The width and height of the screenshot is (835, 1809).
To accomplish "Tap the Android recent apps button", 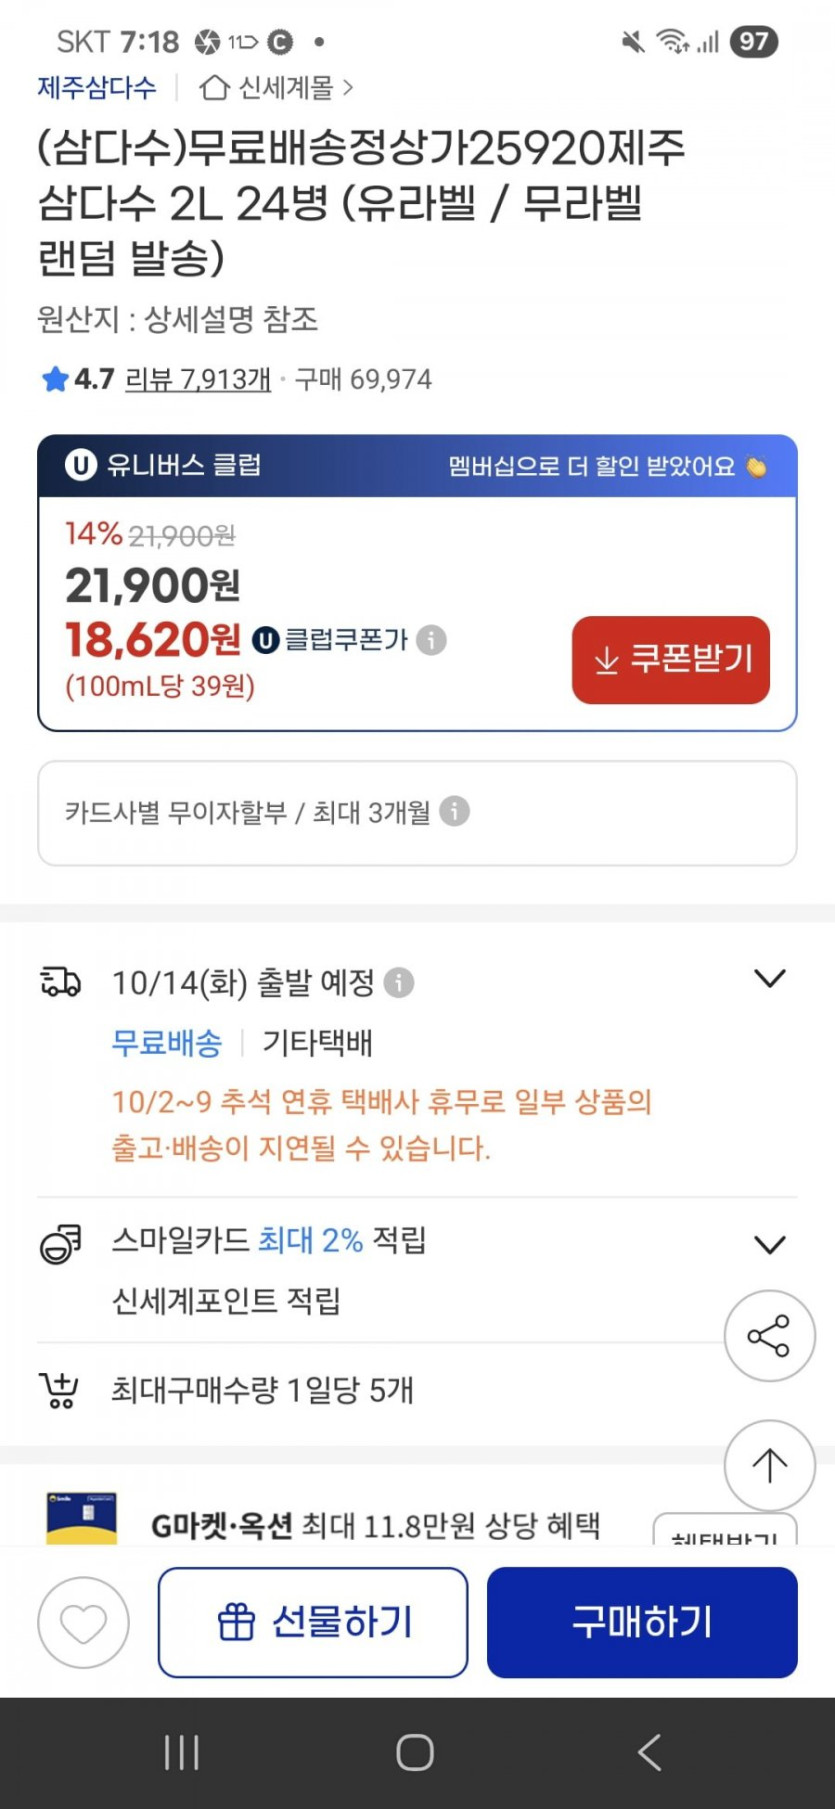I will [182, 1752].
